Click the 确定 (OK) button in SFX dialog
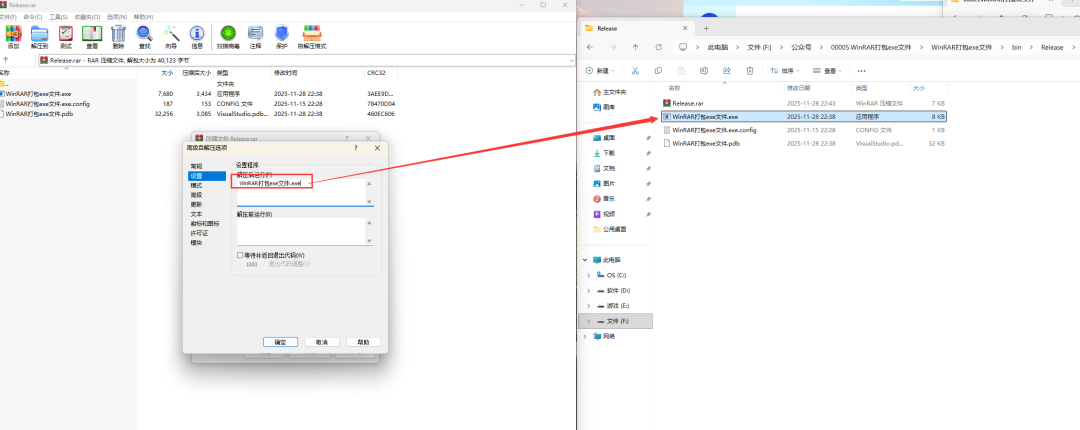1080x430 pixels. point(280,342)
